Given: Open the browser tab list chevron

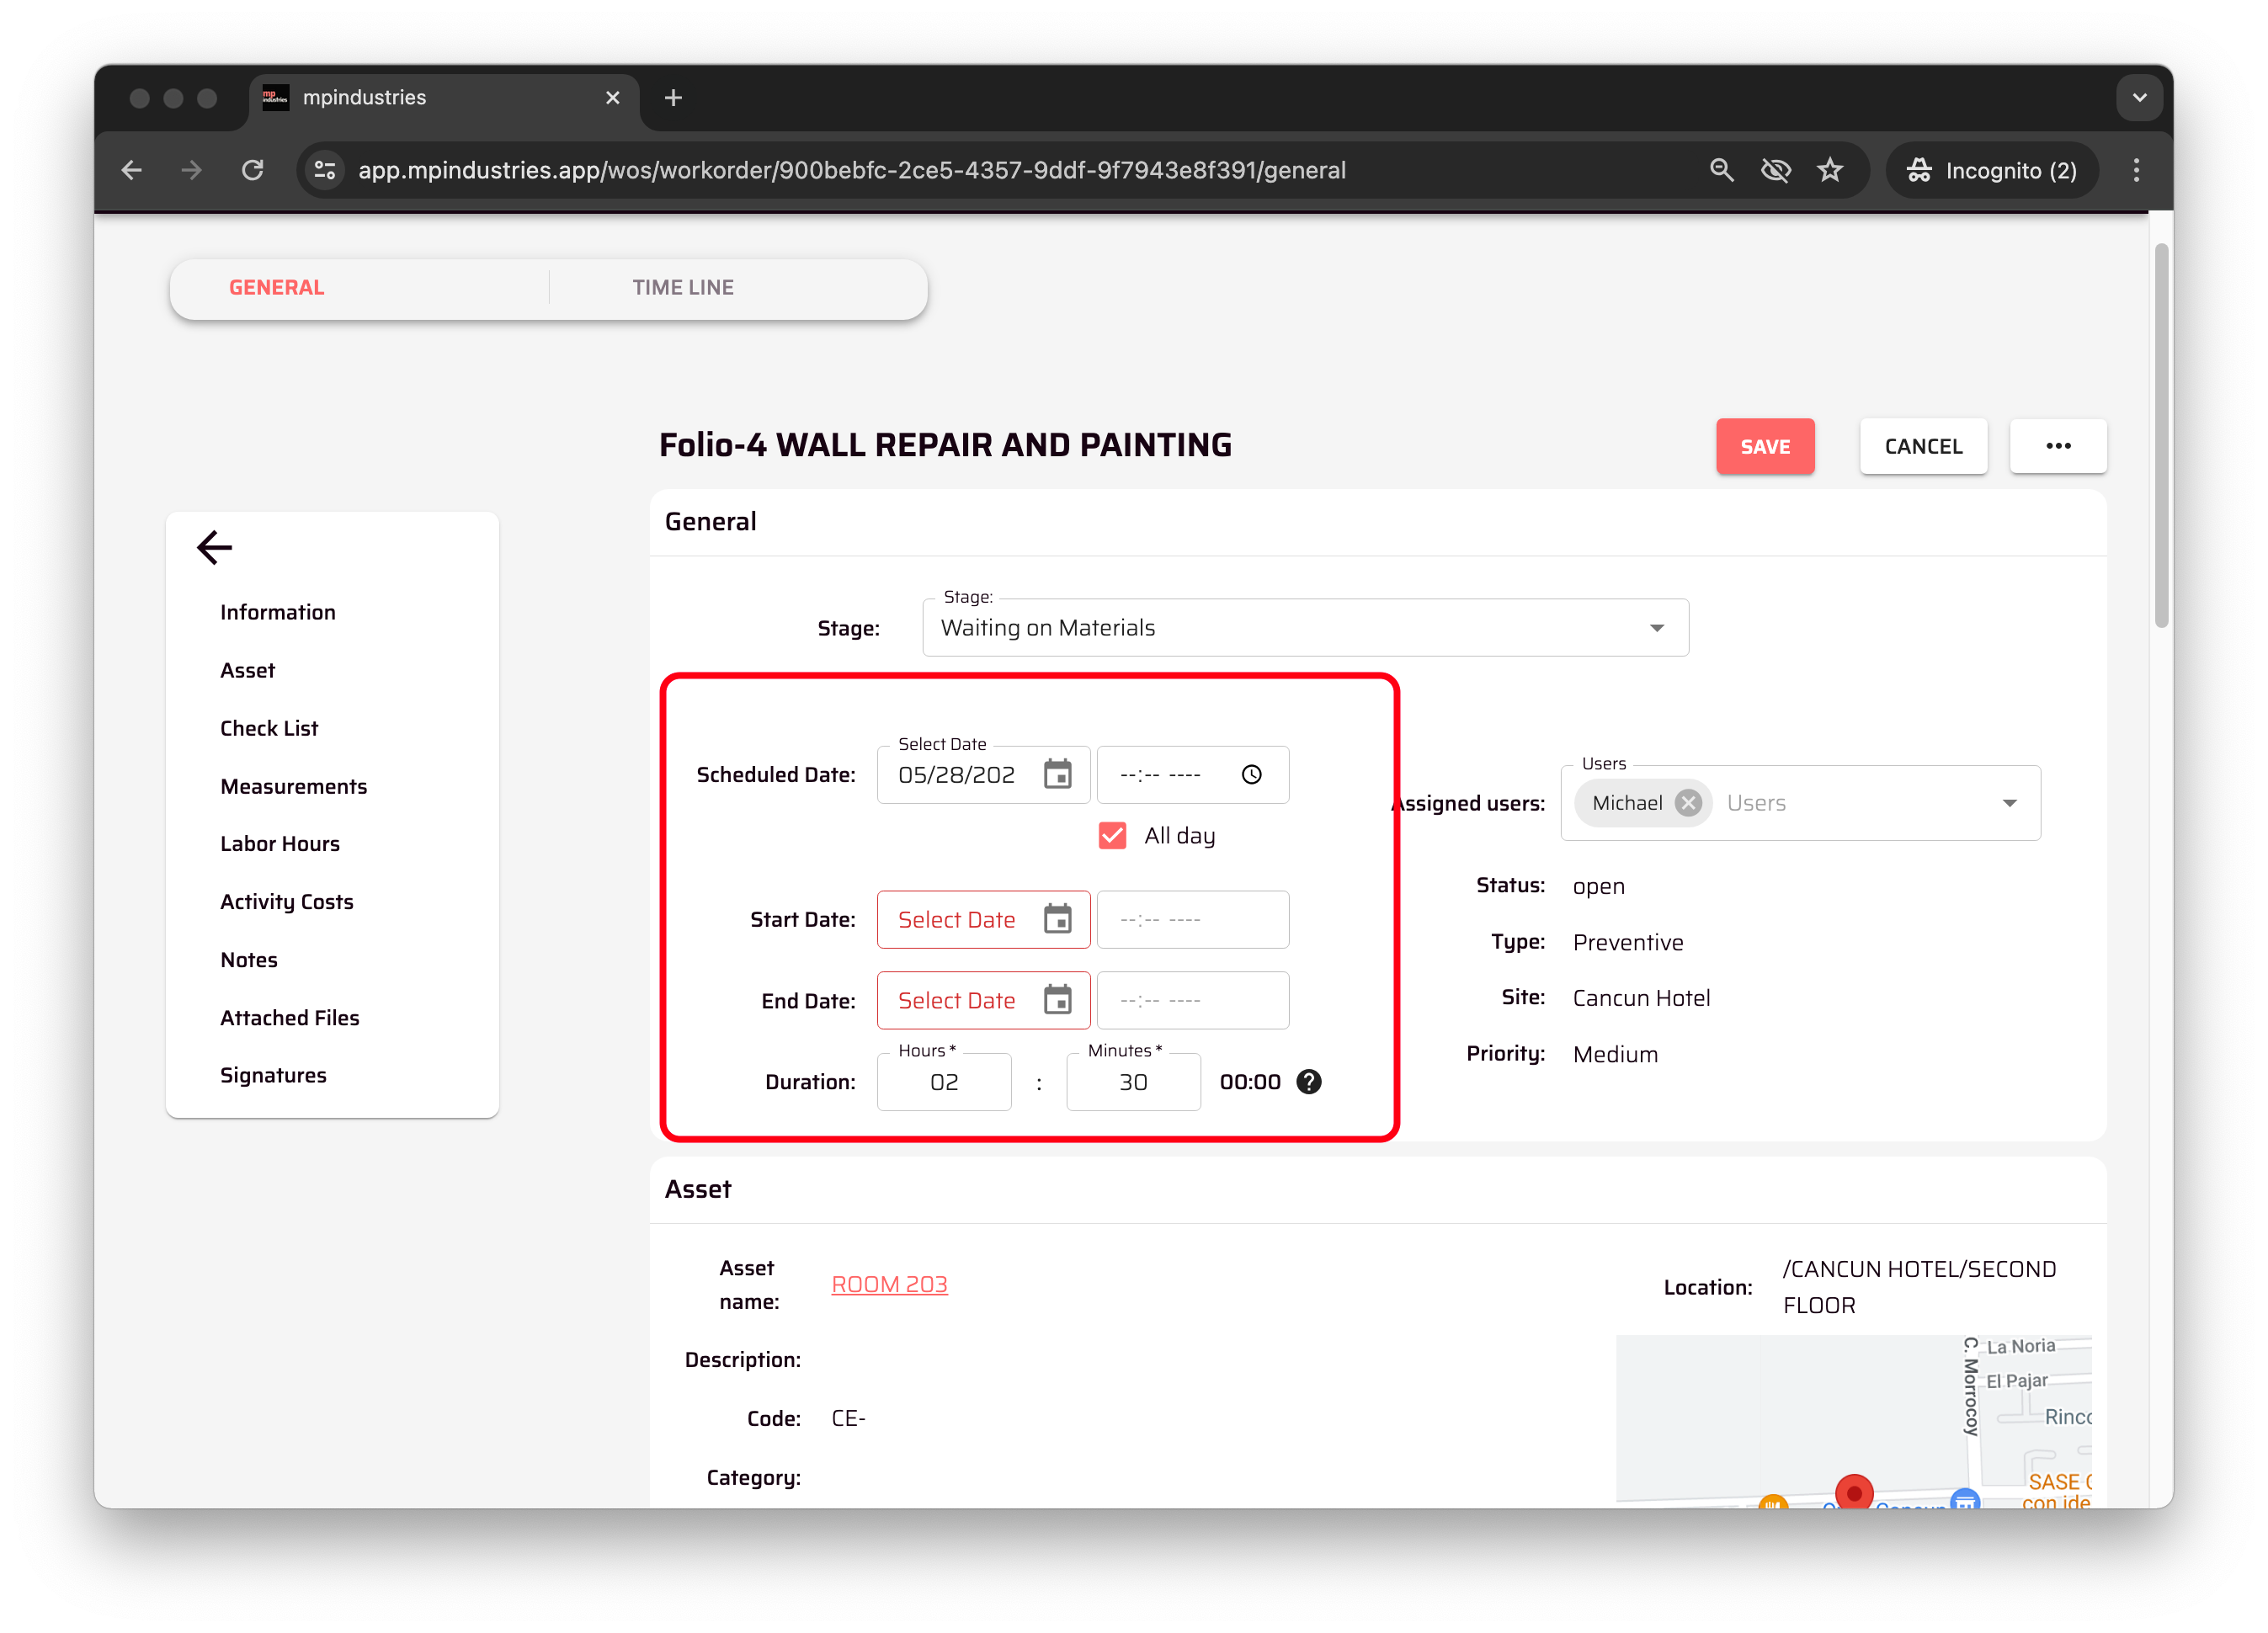Looking at the screenshot, I should pyautogui.click(x=2139, y=98).
